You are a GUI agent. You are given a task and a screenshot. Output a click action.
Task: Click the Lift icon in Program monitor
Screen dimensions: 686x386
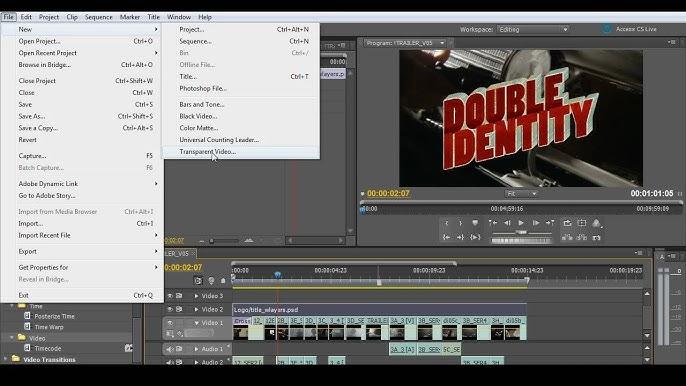pos(567,237)
